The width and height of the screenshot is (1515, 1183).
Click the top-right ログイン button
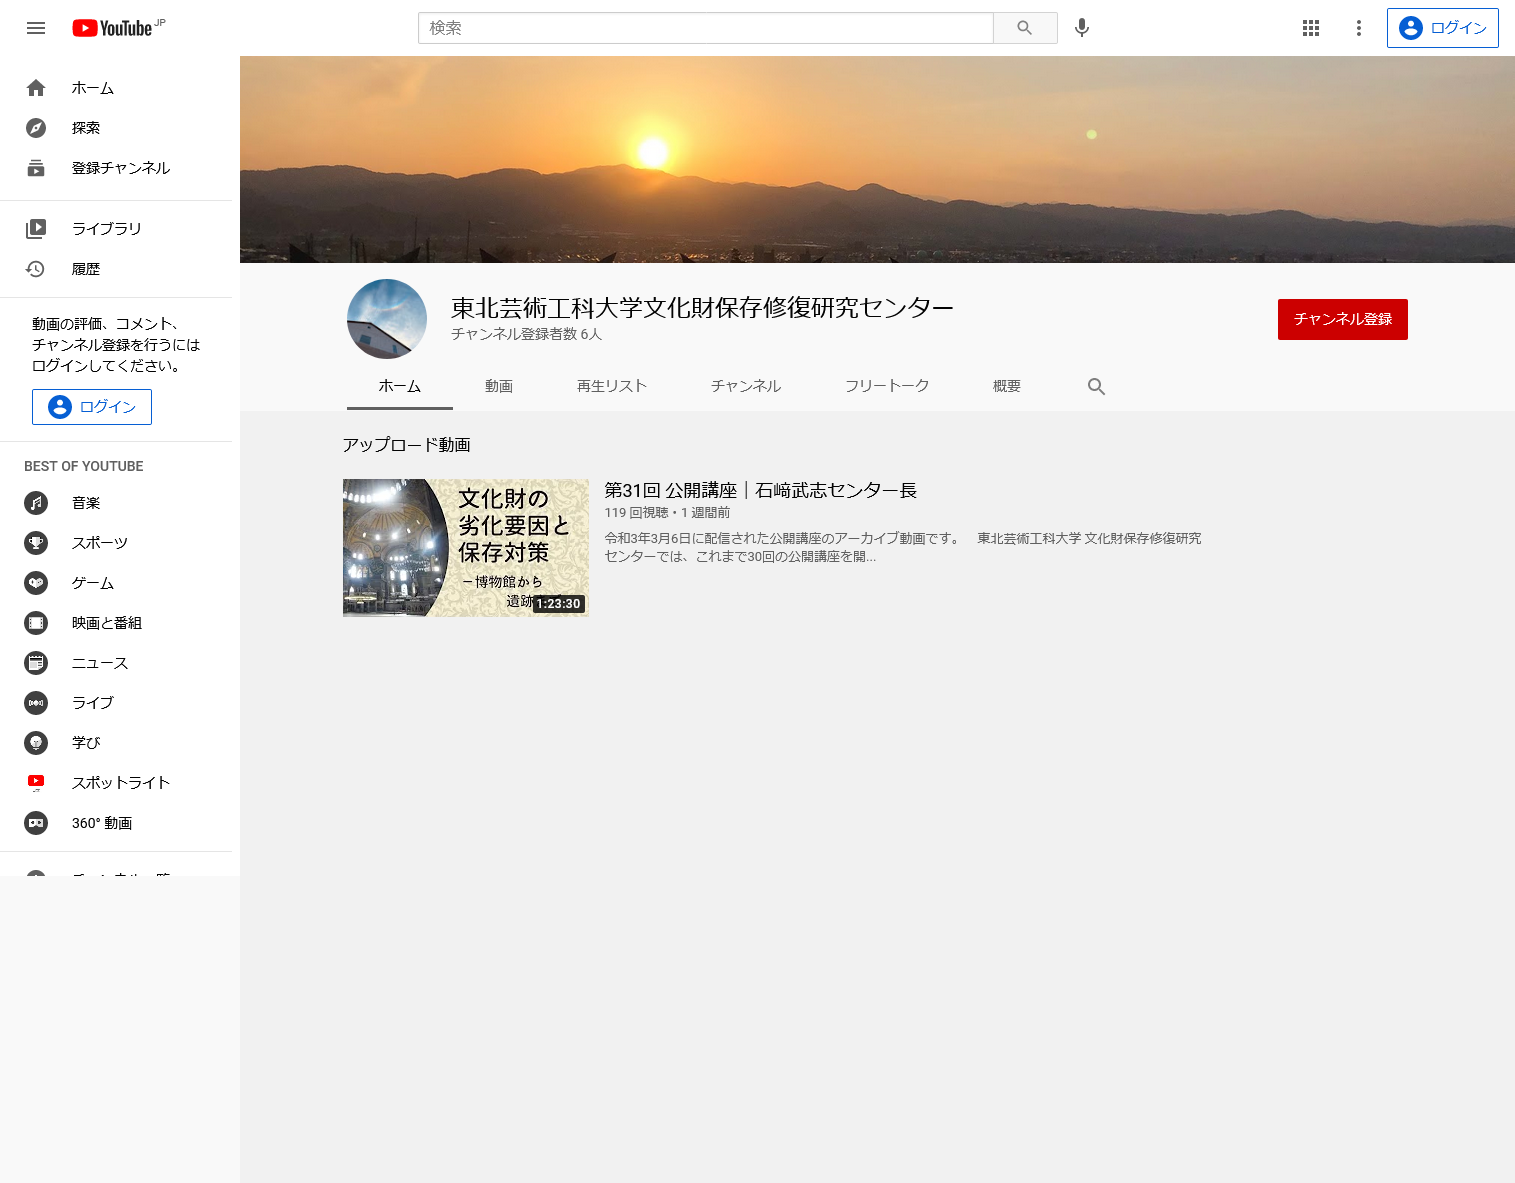[1443, 28]
